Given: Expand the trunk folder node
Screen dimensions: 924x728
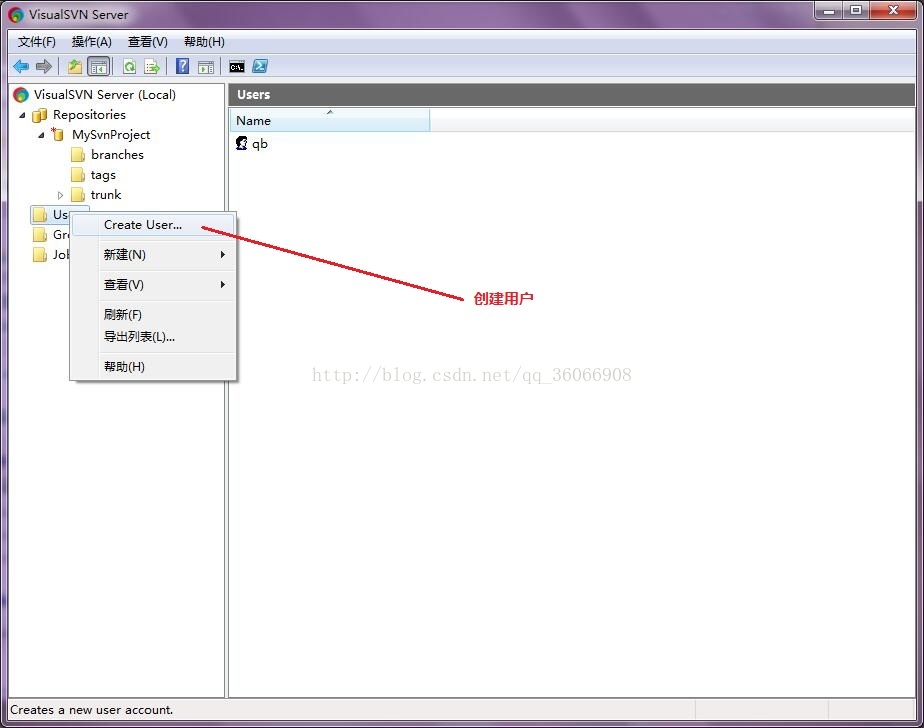Looking at the screenshot, I should 60,195.
